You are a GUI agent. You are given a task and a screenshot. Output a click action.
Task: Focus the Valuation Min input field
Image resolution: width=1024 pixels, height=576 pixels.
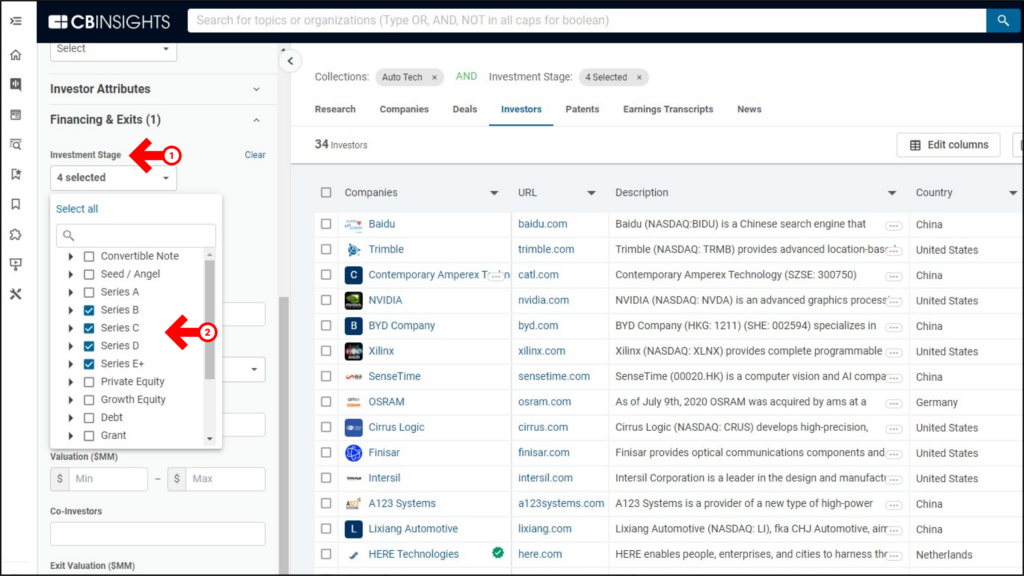[x=108, y=479]
